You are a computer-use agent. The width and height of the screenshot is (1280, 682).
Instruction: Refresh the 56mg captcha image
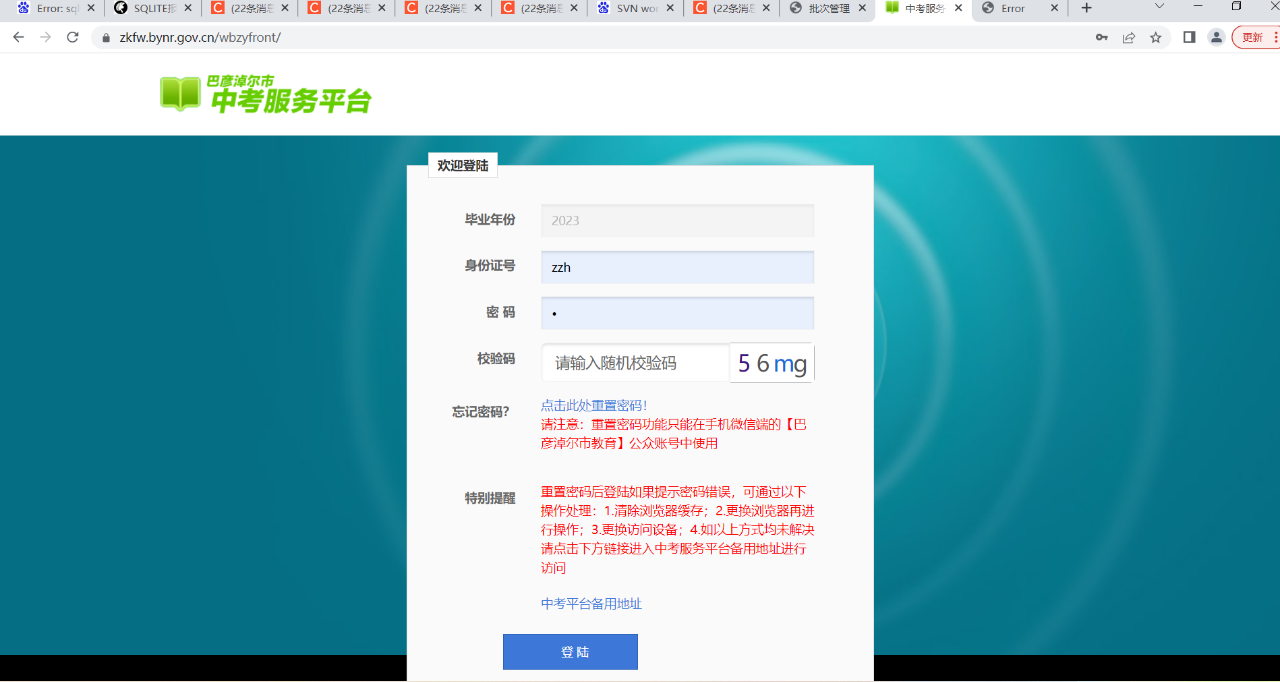click(x=772, y=363)
